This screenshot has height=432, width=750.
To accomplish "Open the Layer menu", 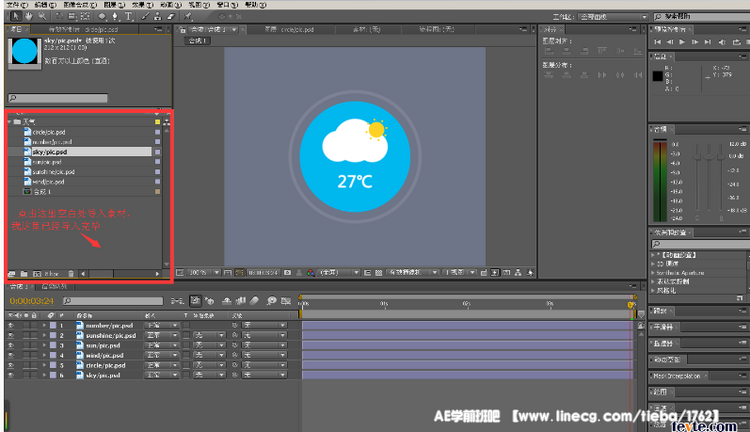I will click(x=114, y=4).
